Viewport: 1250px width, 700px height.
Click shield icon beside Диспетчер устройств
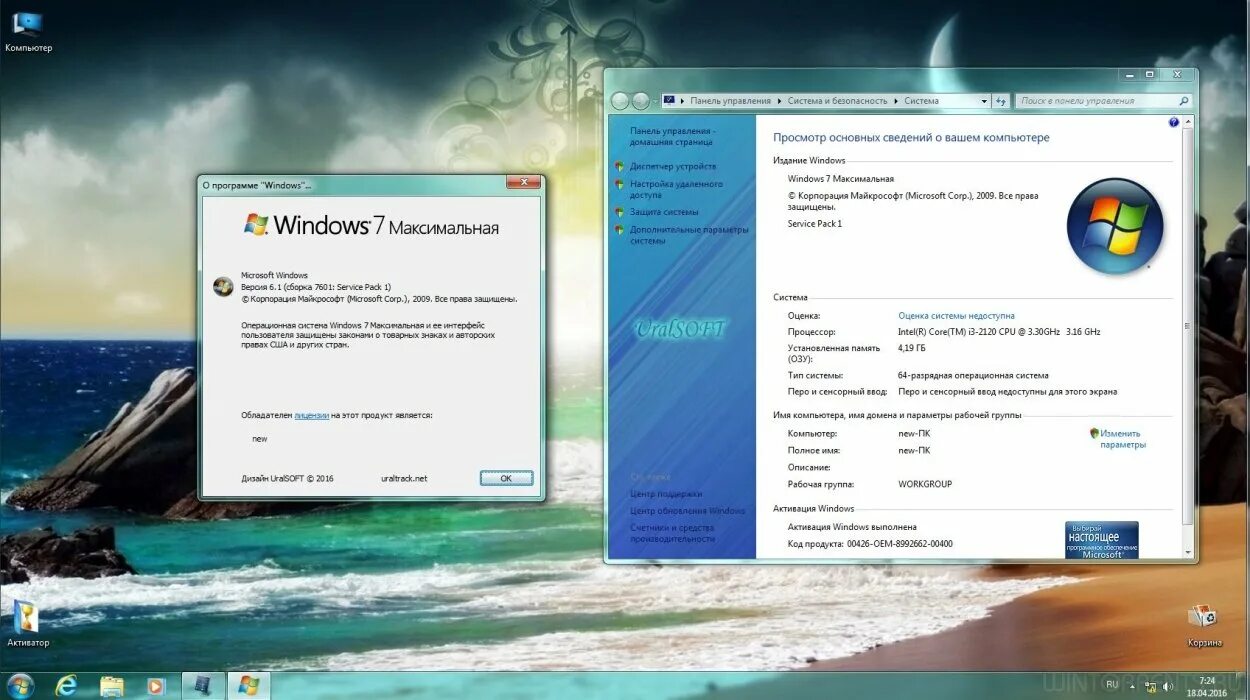click(620, 167)
